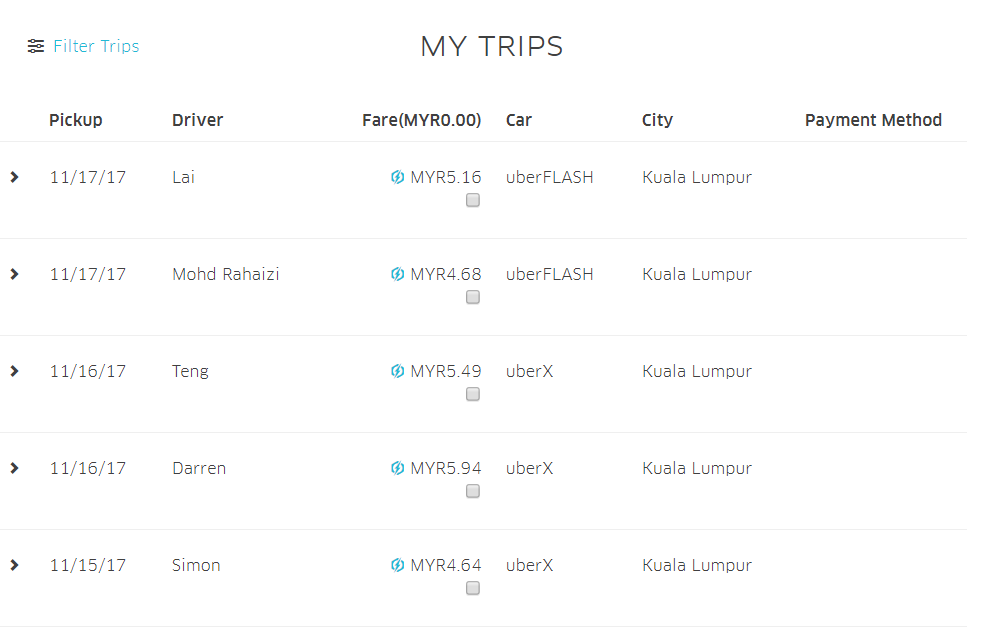Expand Simon's trip on 11/15/17
991x627 pixels.
pos(14,565)
